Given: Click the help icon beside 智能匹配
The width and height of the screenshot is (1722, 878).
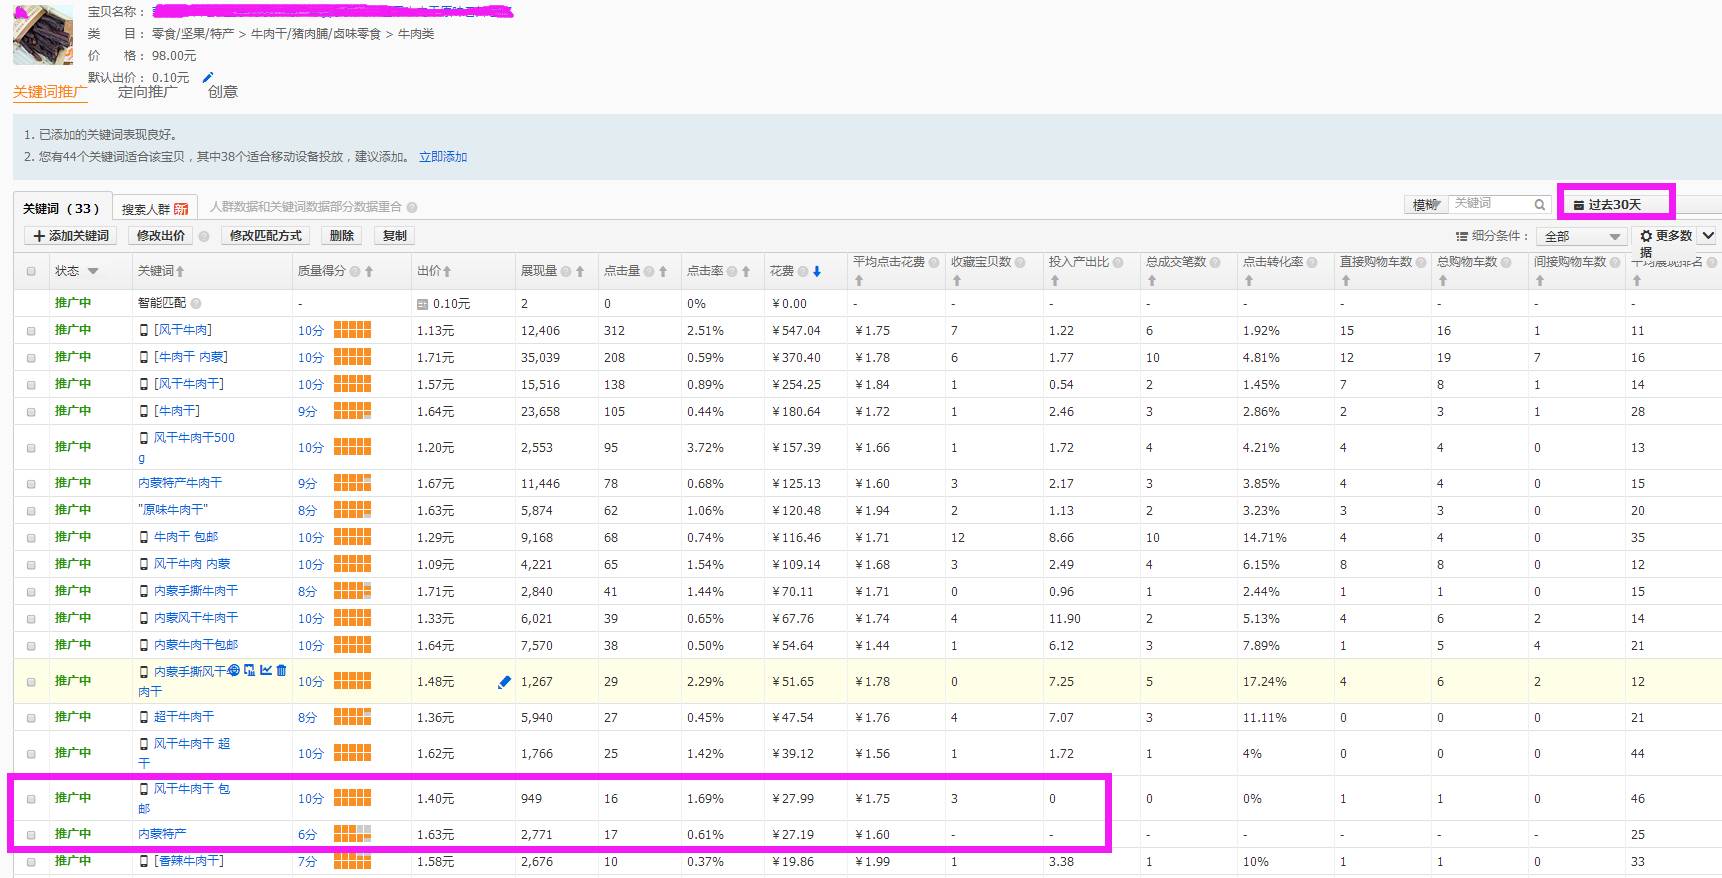Looking at the screenshot, I should click(196, 303).
